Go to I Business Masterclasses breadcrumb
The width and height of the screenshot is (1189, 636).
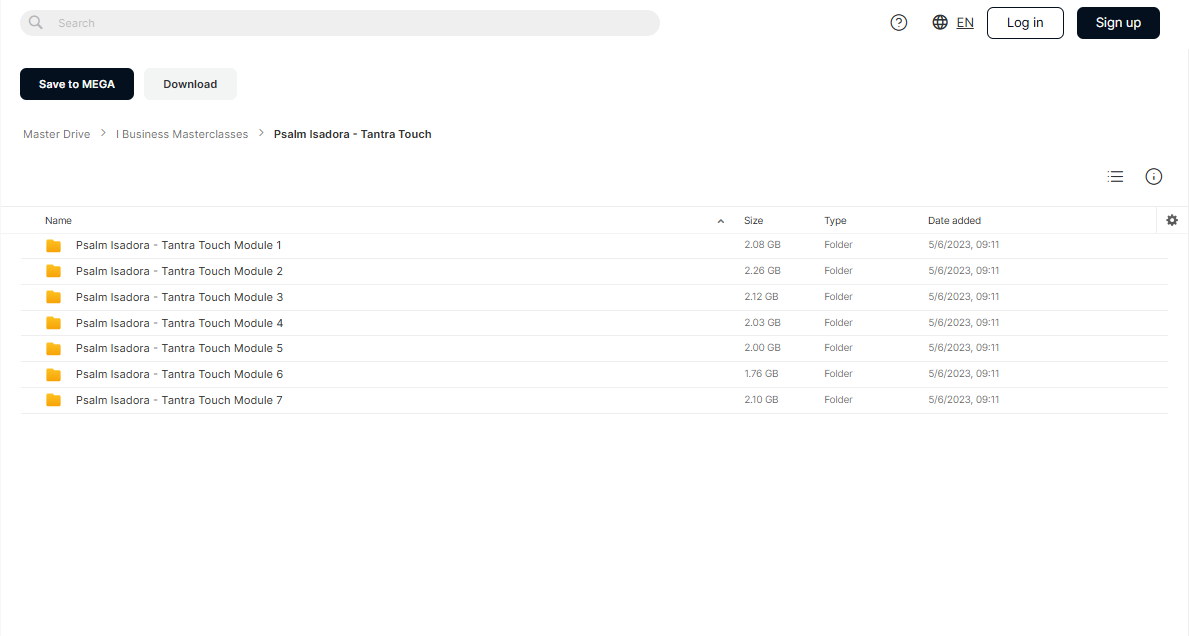[182, 134]
